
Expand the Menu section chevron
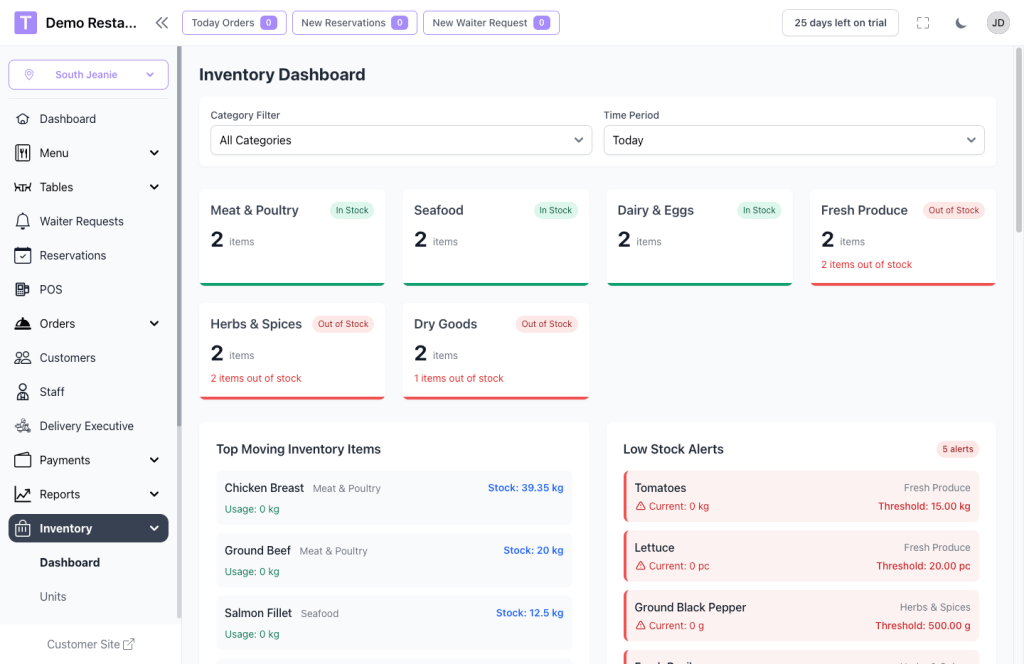point(155,152)
